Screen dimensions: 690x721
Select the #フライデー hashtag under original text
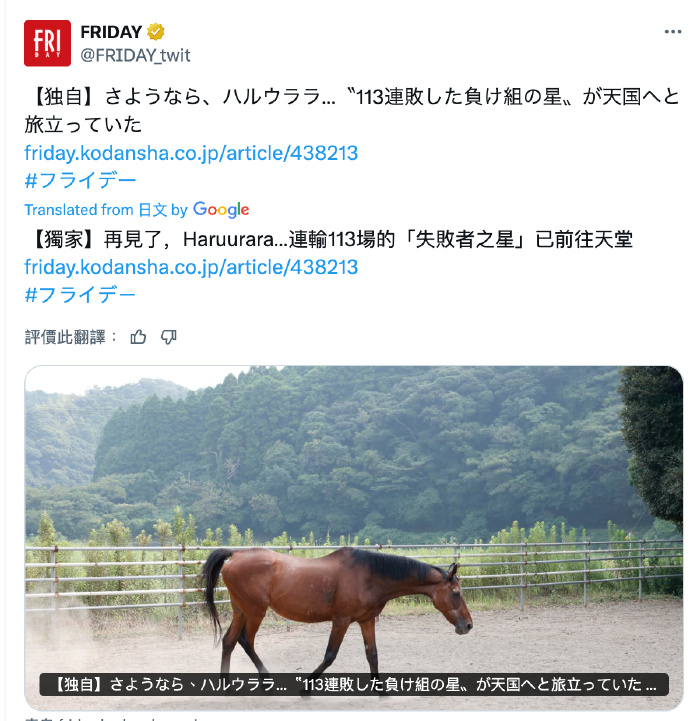click(x=80, y=180)
